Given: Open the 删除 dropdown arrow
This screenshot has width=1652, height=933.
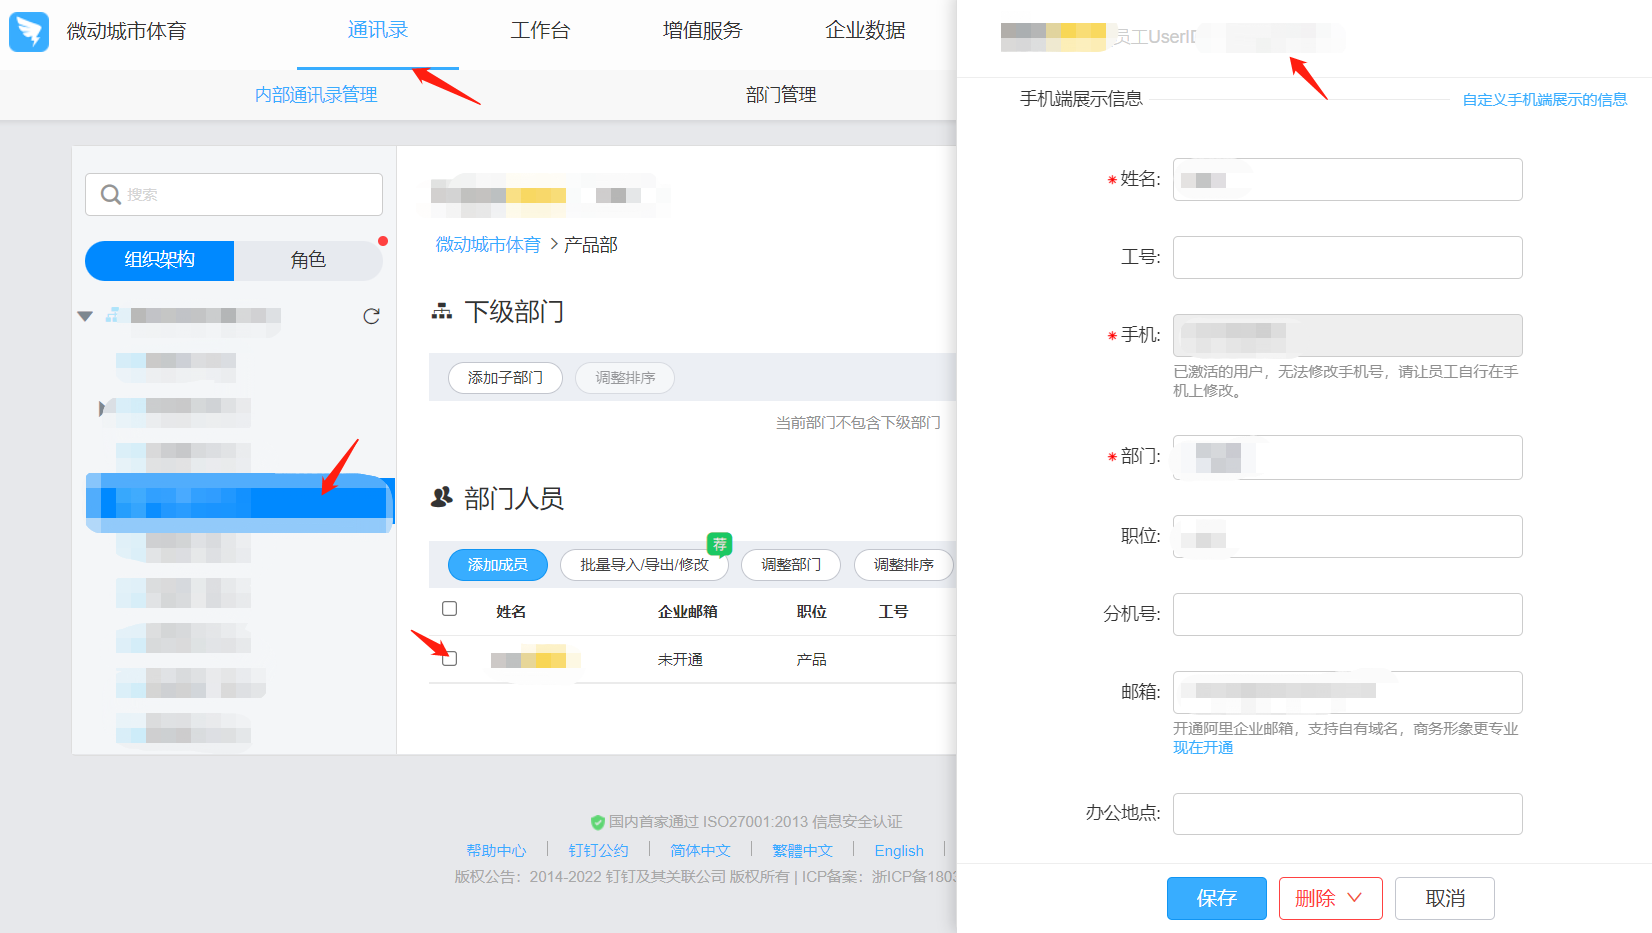Looking at the screenshot, I should click(1355, 898).
